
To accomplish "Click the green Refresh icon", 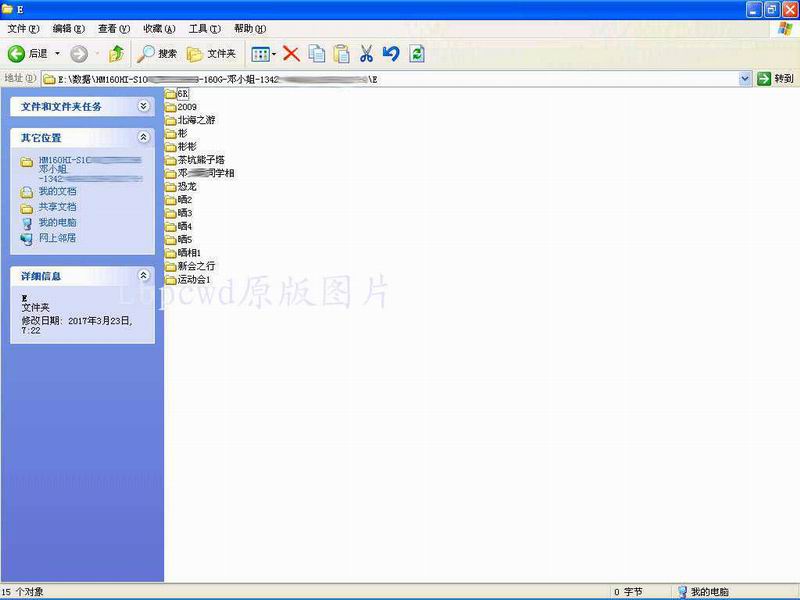I will pos(417,54).
